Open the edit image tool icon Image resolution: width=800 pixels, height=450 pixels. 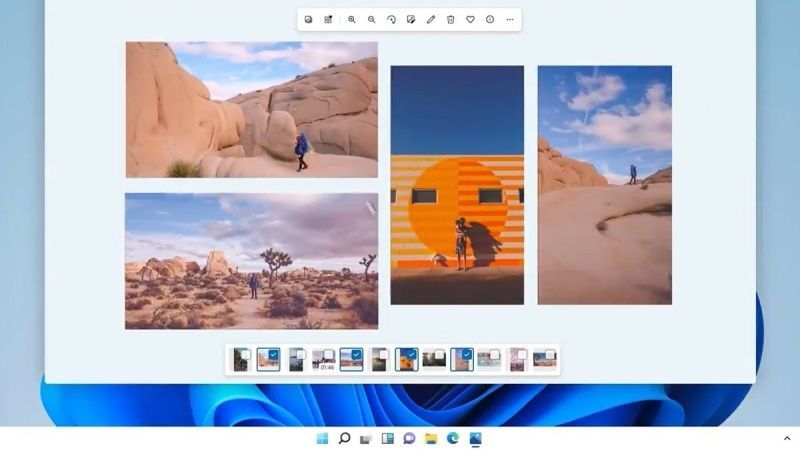pos(411,19)
